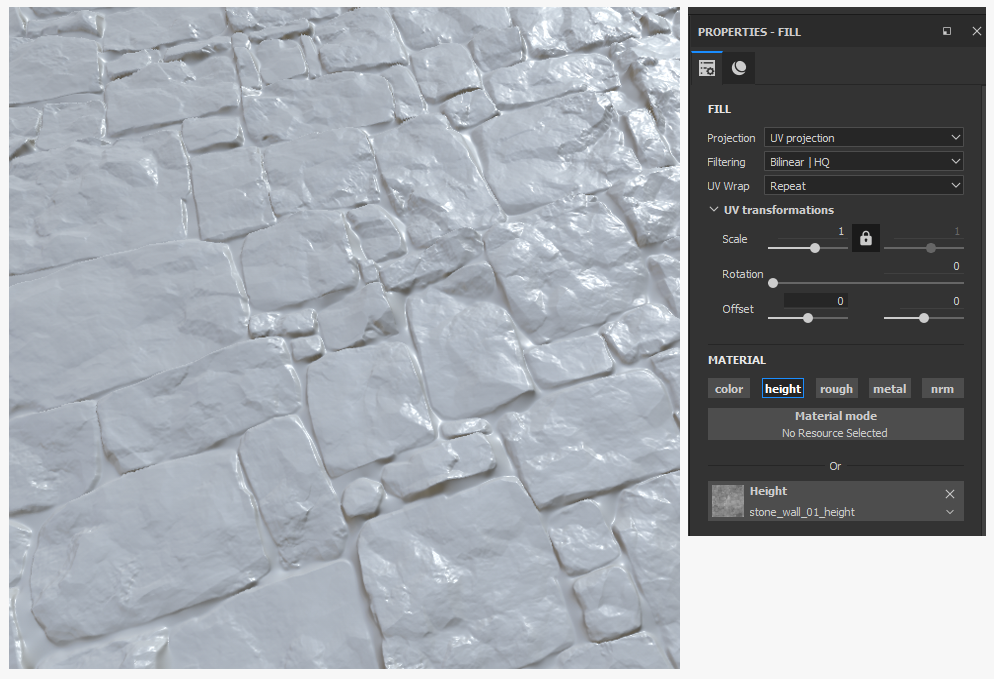994x679 pixels.
Task: Switch to the material sphere tab icon
Action: (739, 68)
